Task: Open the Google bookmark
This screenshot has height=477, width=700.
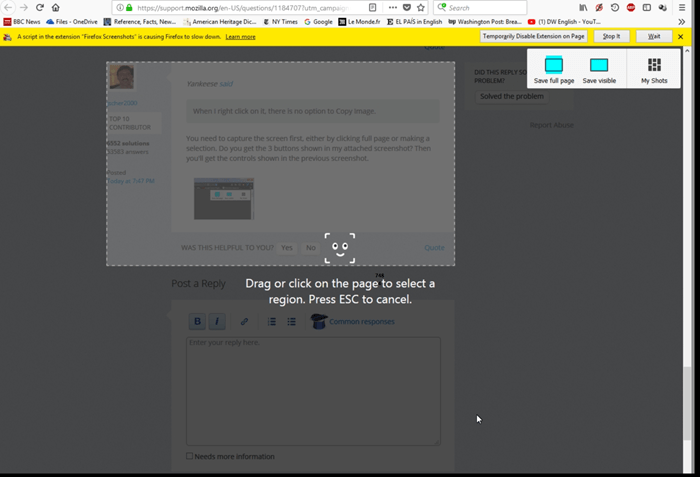Action: 318,21
